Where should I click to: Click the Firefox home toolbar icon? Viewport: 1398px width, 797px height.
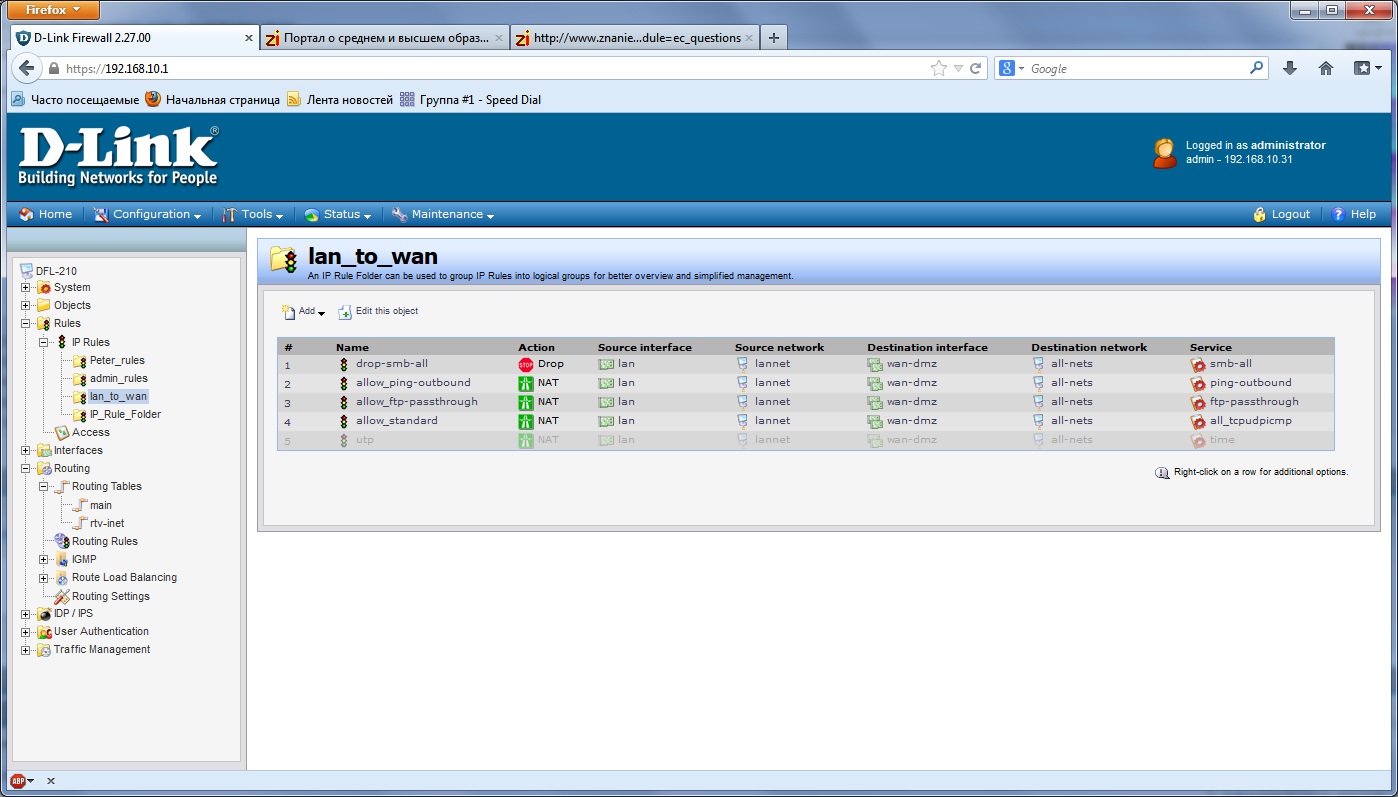[1326, 68]
